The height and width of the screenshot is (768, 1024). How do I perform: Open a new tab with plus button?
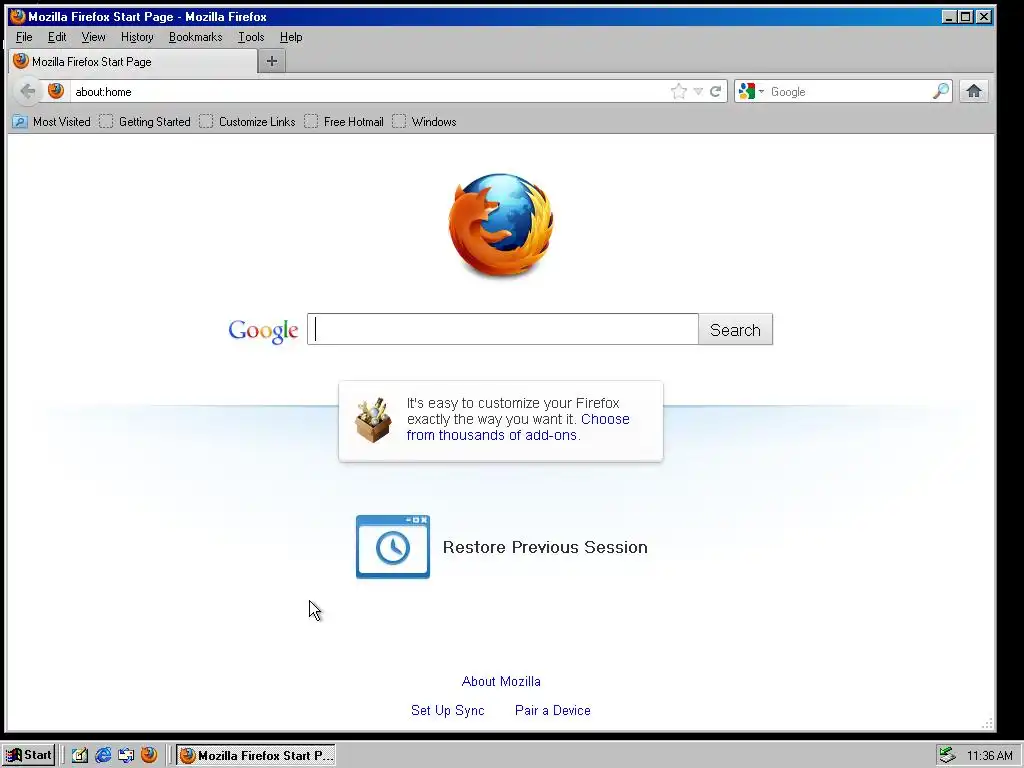(272, 61)
